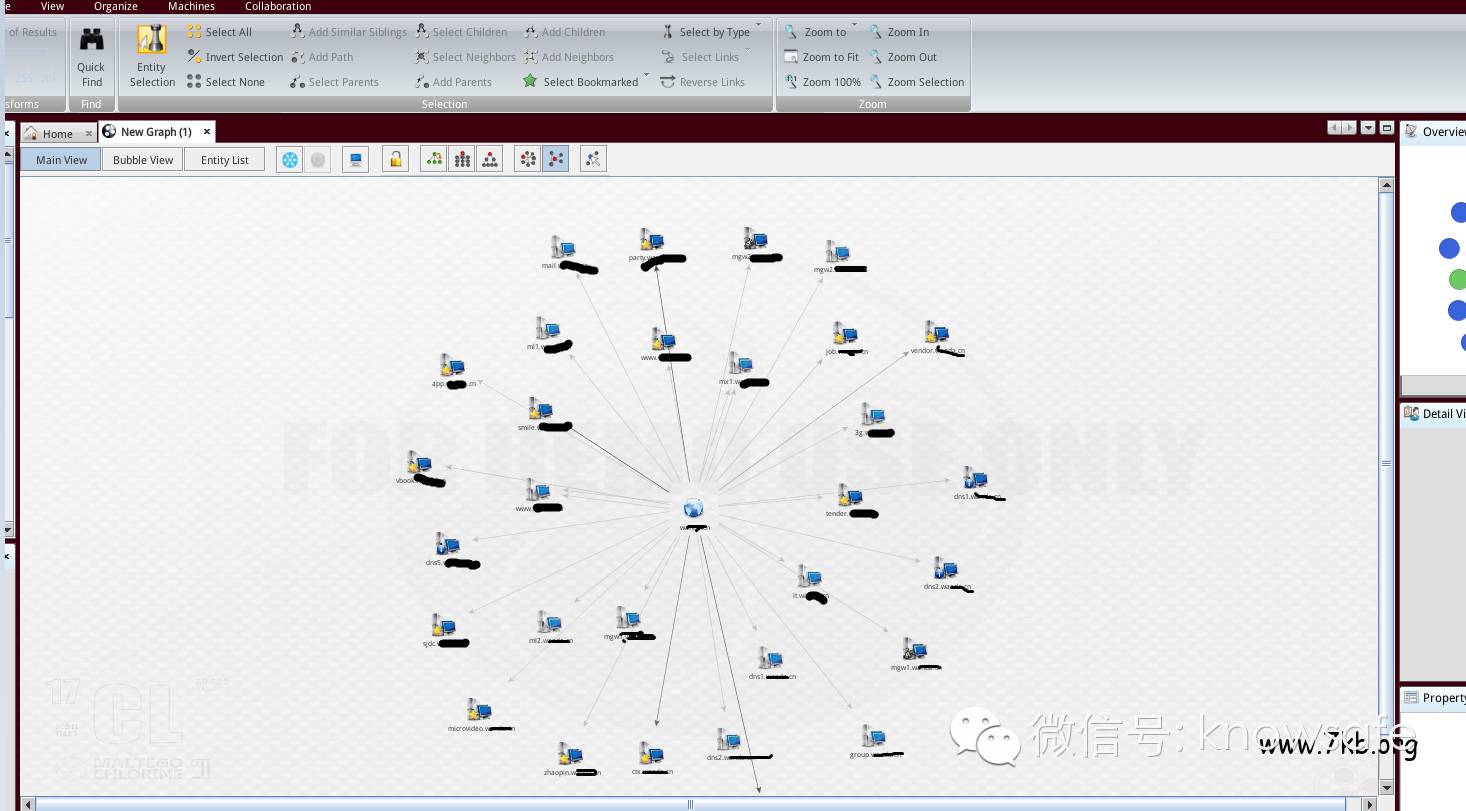Click Zoom Selection
The image size is (1466, 811).
tap(916, 82)
